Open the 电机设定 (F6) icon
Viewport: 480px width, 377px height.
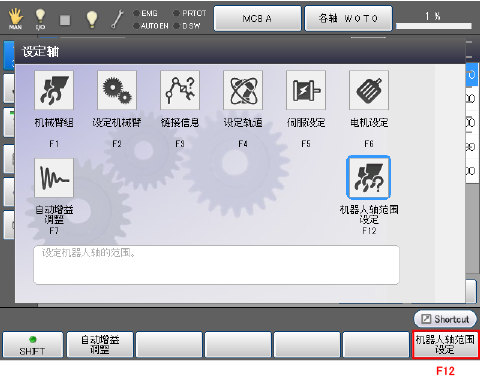click(369, 90)
